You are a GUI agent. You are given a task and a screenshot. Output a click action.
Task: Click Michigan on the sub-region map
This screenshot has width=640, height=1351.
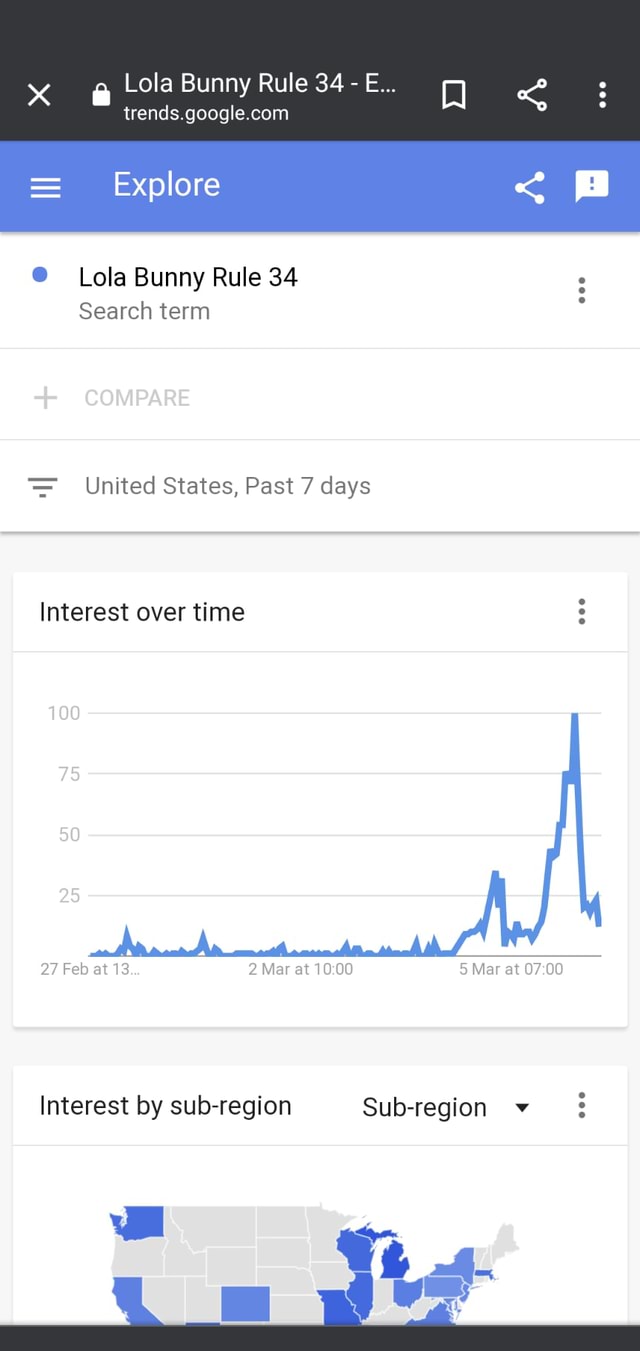[396, 1262]
